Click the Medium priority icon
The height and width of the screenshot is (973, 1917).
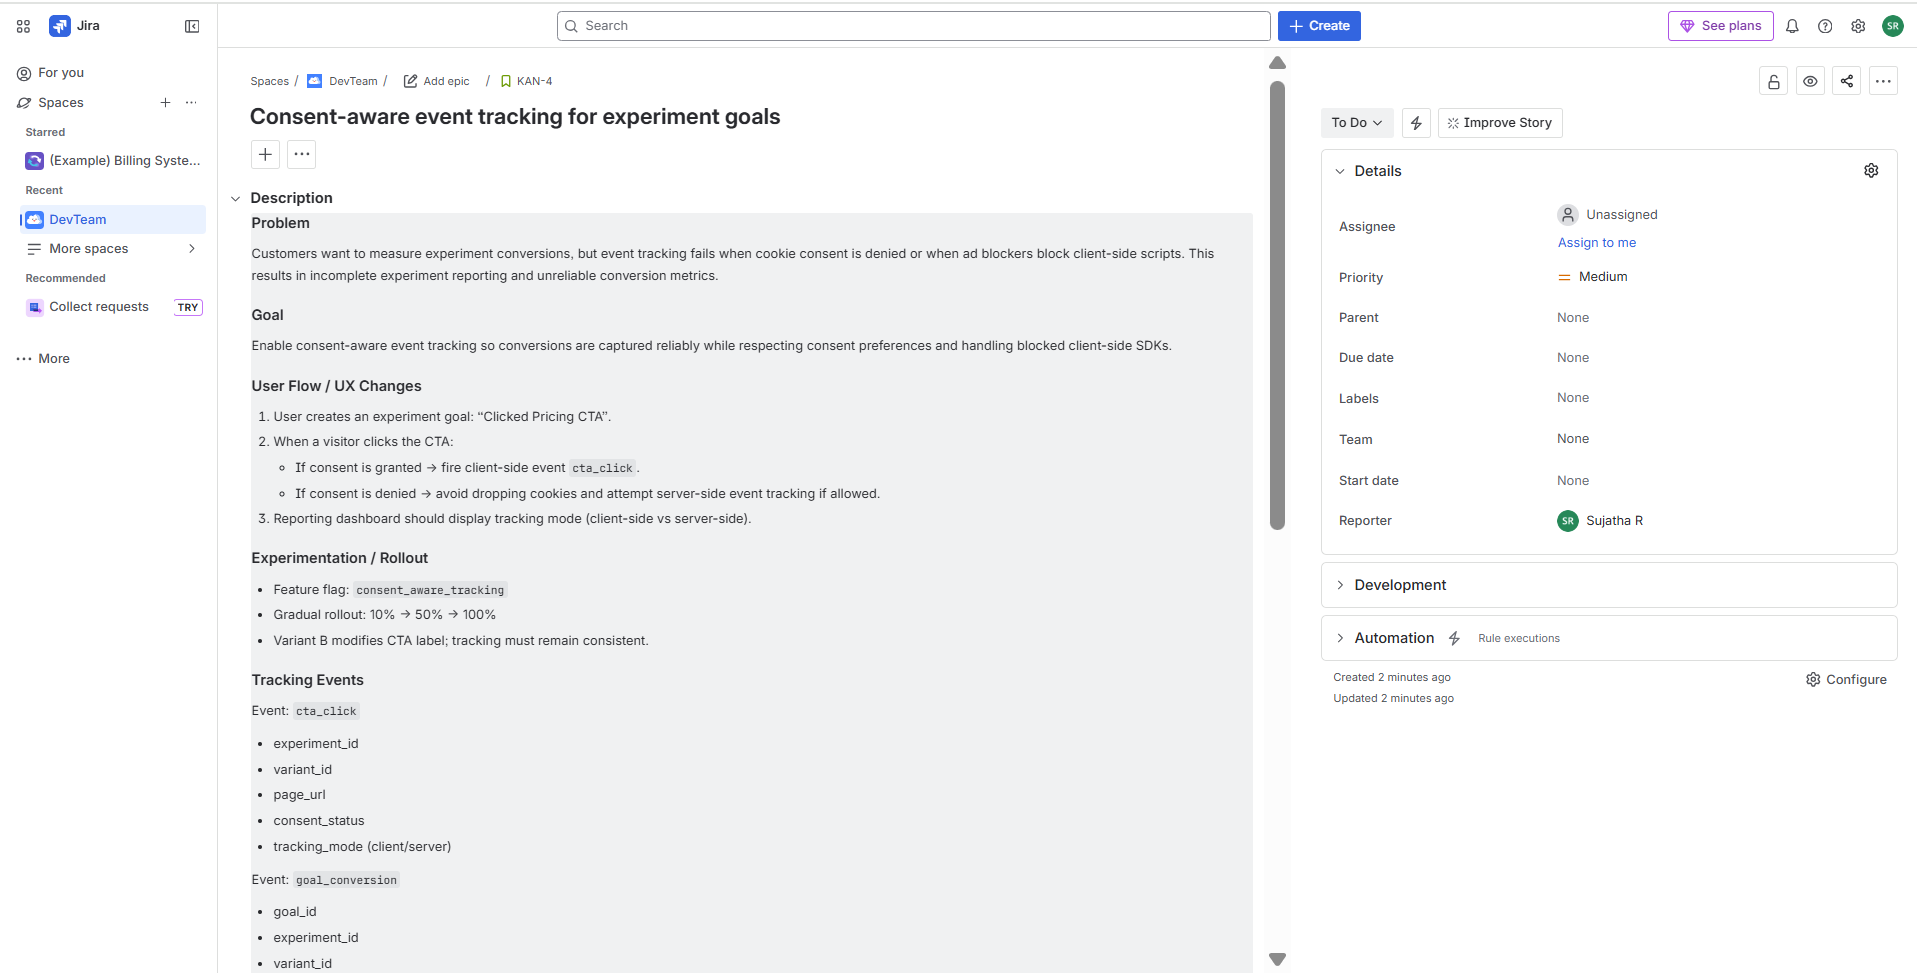click(x=1564, y=277)
